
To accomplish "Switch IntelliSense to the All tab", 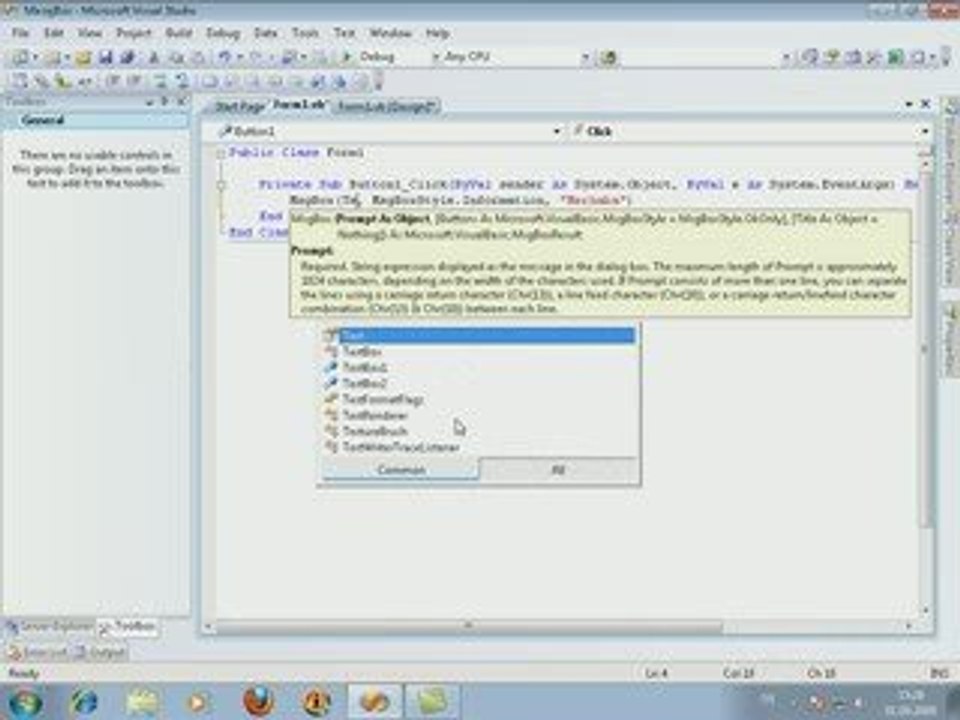I will coord(558,470).
